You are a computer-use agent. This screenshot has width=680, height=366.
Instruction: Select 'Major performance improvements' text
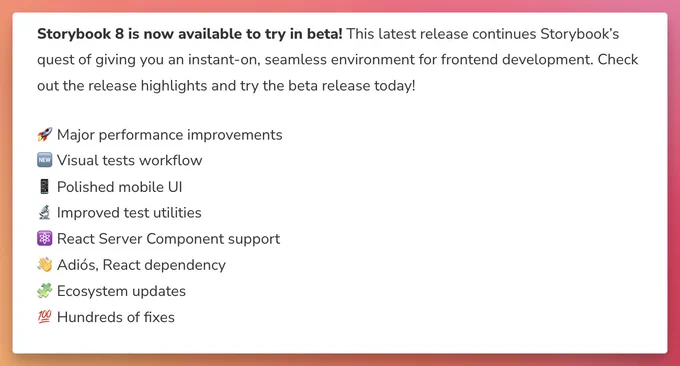170,135
